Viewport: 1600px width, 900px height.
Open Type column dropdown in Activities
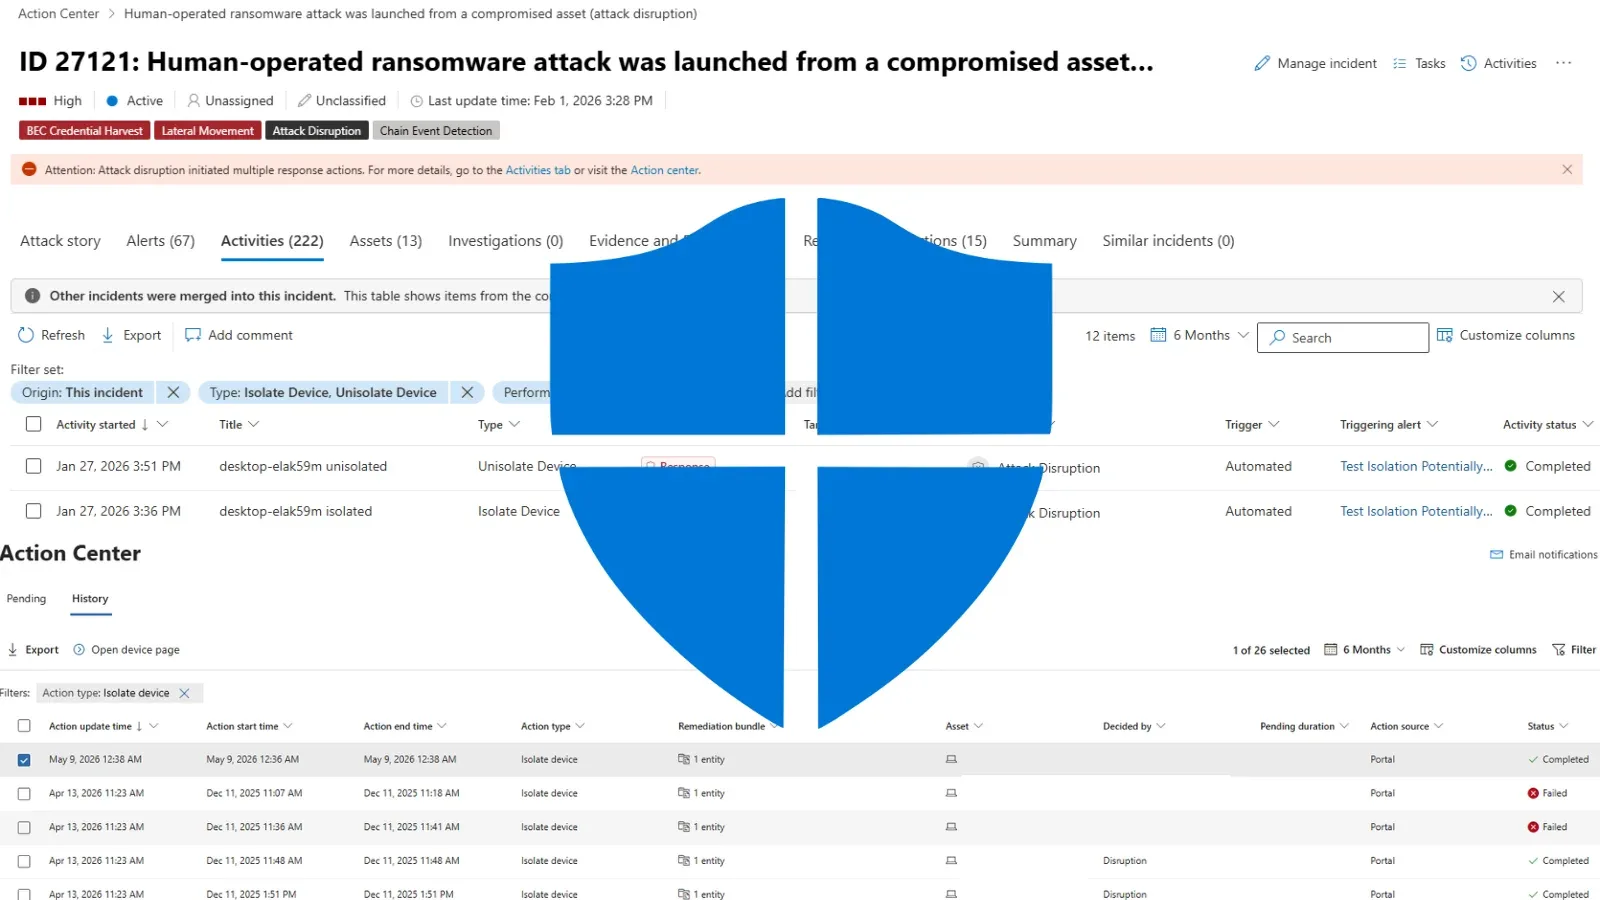514,424
